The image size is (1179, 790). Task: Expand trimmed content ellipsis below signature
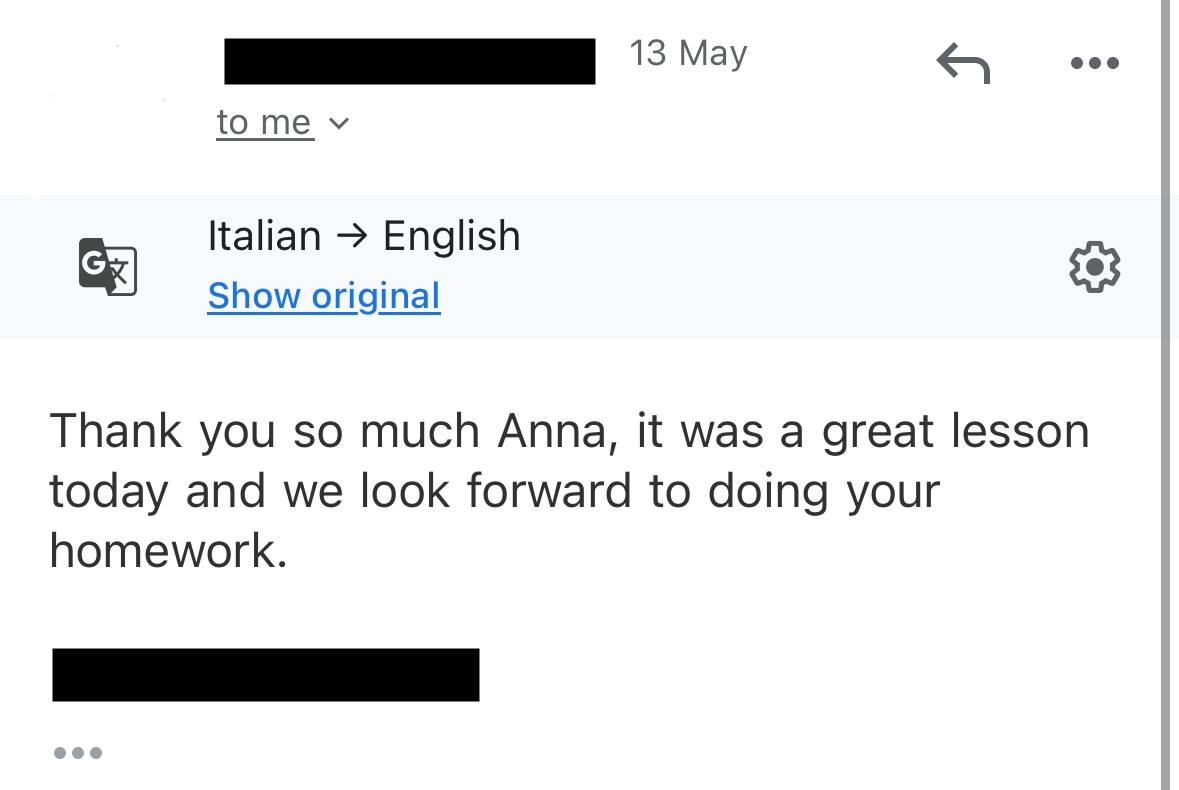point(78,753)
